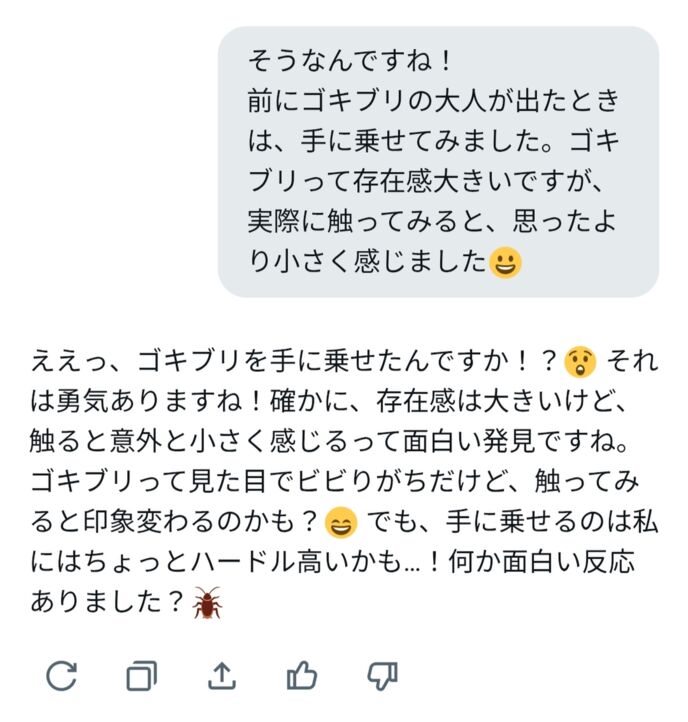Viewport: 688px width, 722px height.
Task: Copy the assistant's reply
Action: (x=141, y=677)
